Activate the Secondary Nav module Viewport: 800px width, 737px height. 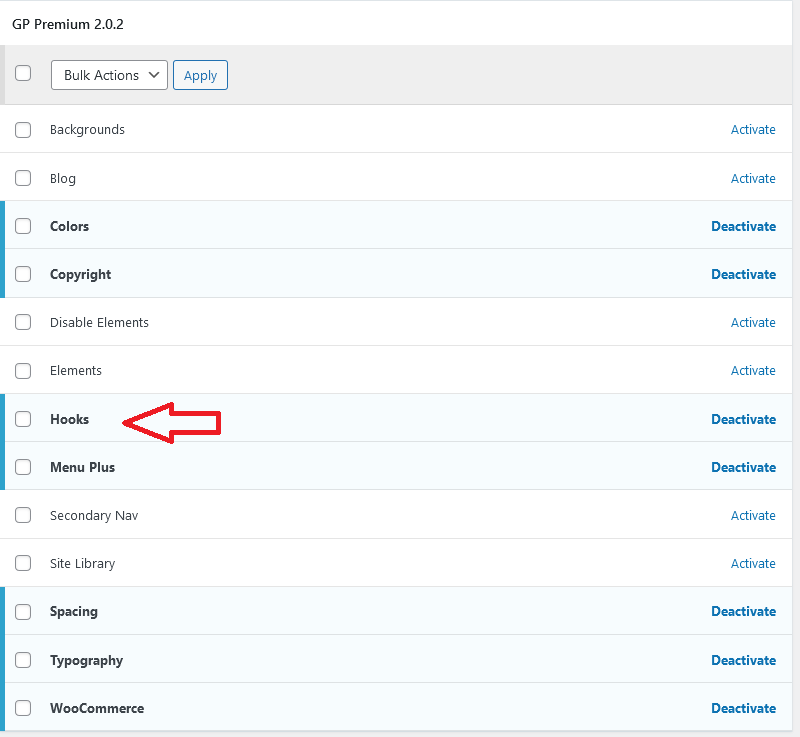[753, 515]
